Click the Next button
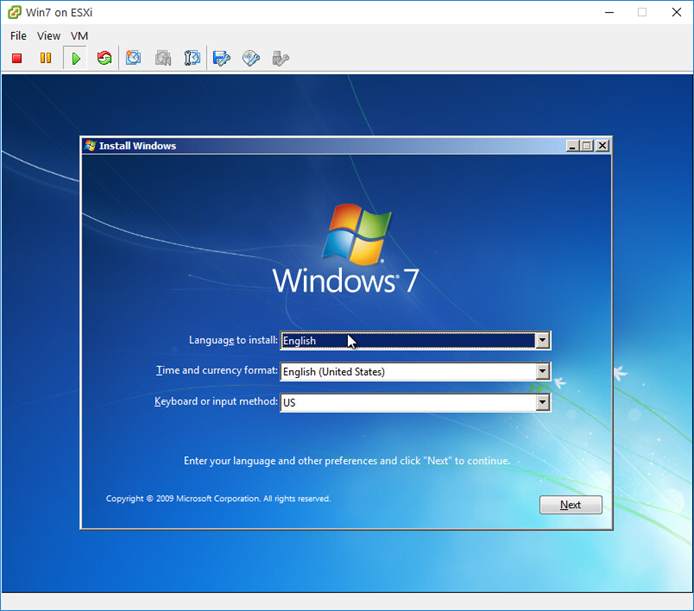694x611 pixels. [x=571, y=505]
